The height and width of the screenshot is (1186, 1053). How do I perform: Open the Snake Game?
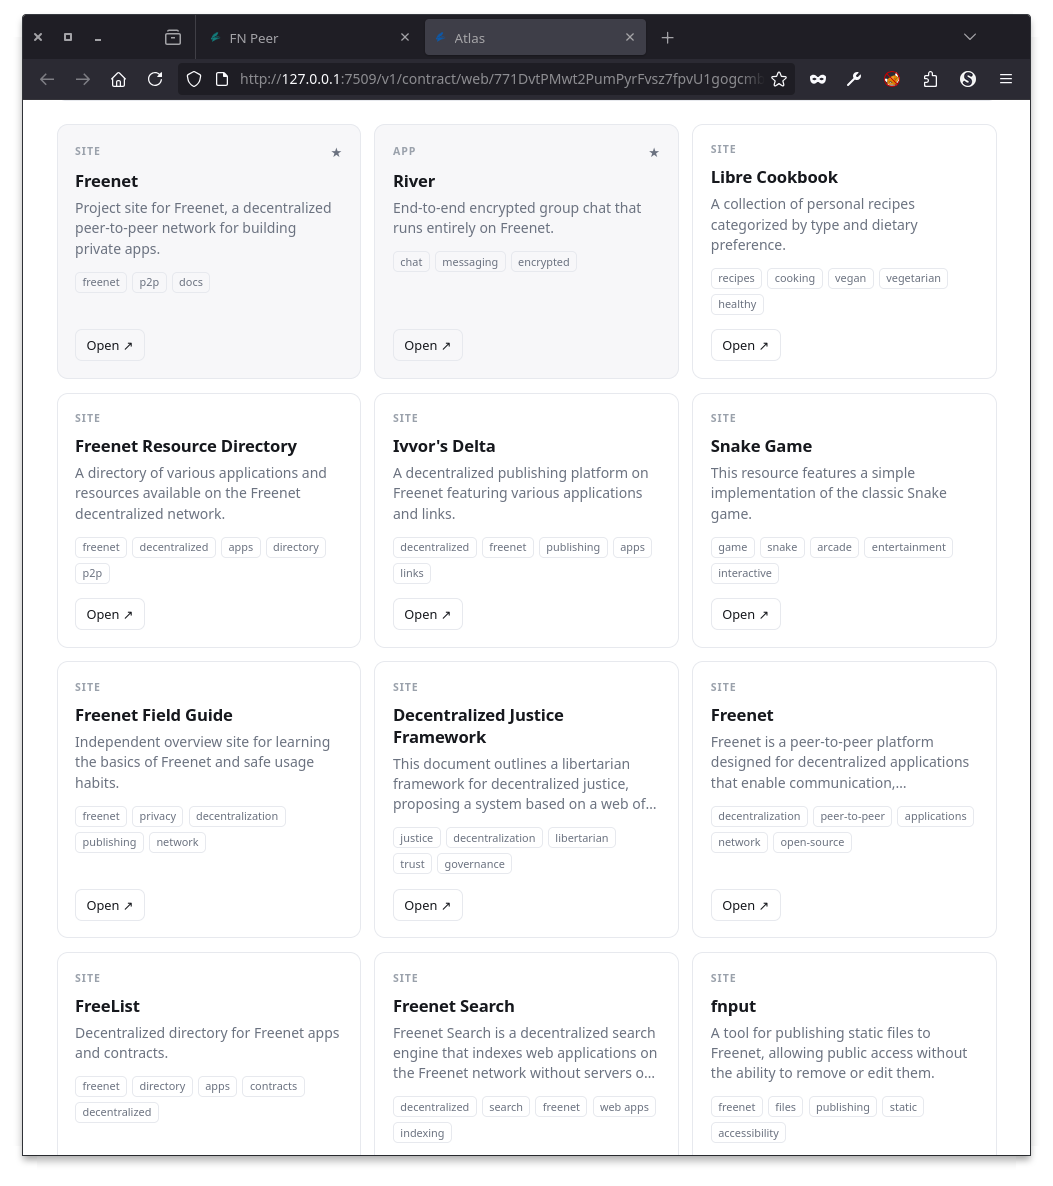745,615
